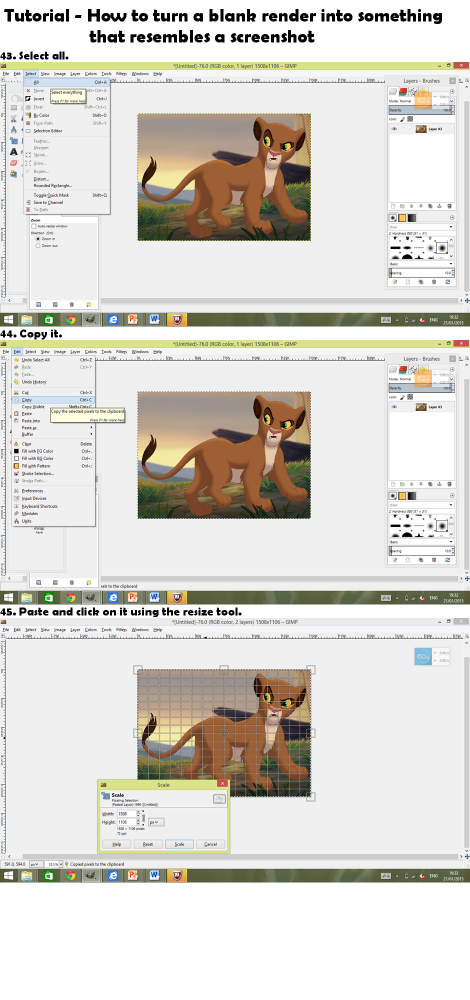Viewport: 470px width, 1000px height.
Task: Choose Undo Select All in Edit menu
Action: 53,360
